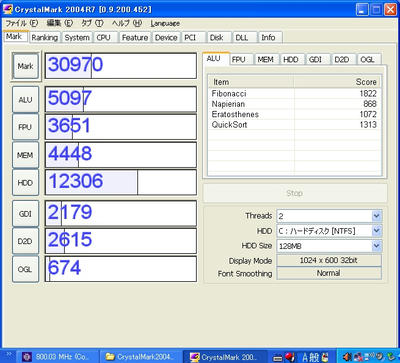Click the Item column header

[251, 82]
